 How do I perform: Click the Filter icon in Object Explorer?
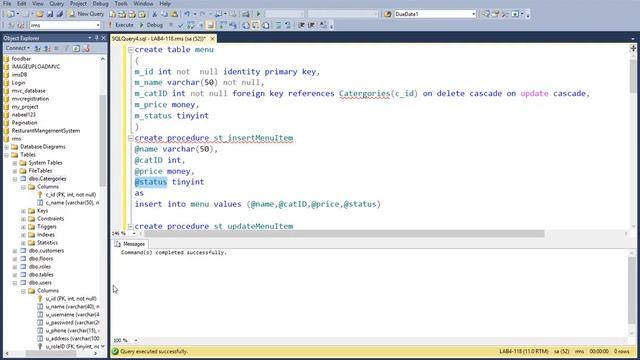(67, 49)
